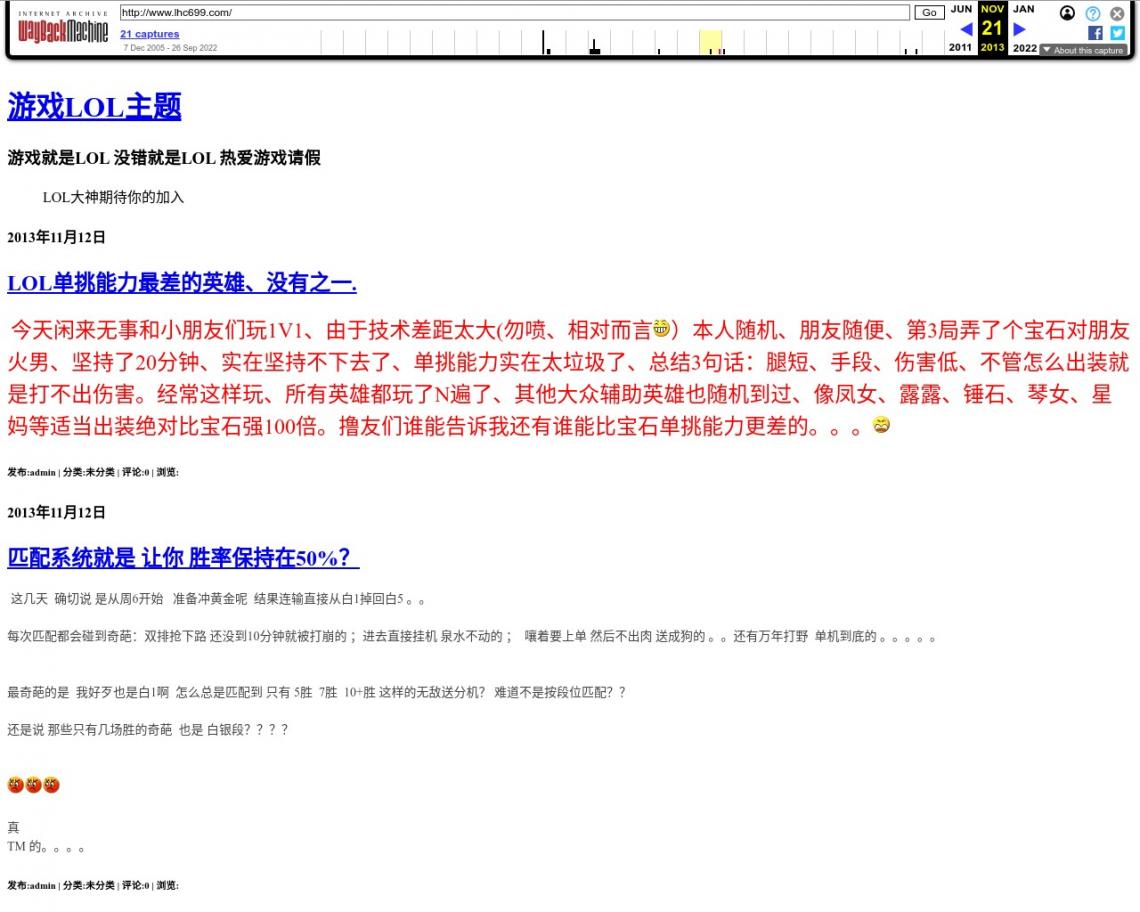The width and height of the screenshot is (1140, 912).
Task: Focus the Wayback URL address field
Action: point(515,12)
